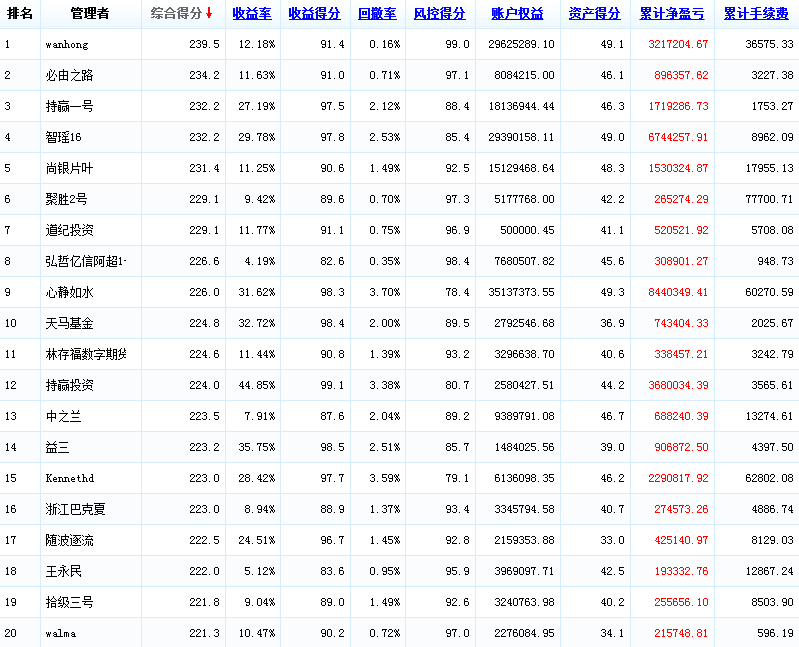Click the red sort arrow beside 综合得分
Screen dimensions: 799x647
pyautogui.click(x=209, y=14)
